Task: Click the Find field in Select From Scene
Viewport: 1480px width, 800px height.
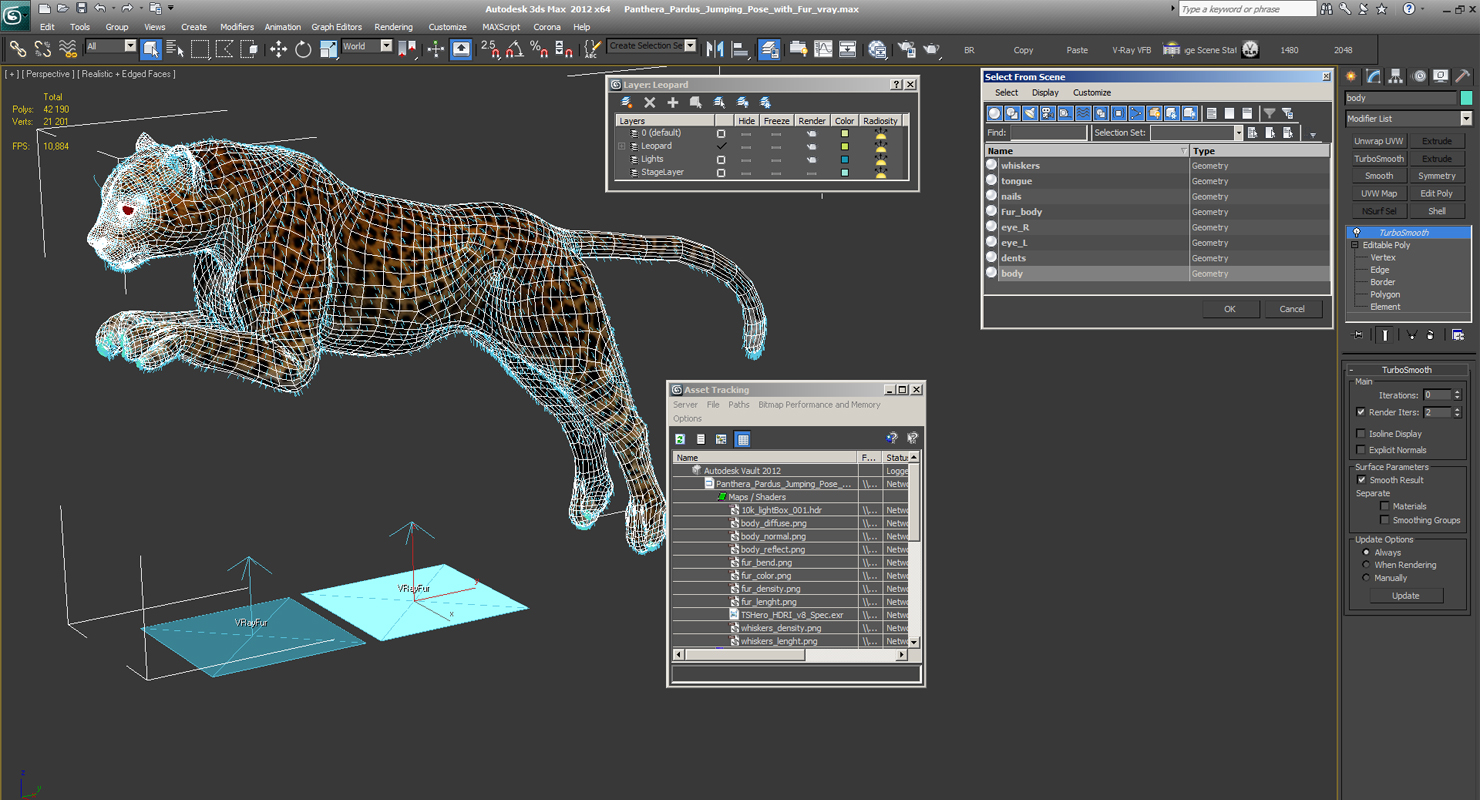Action: point(1048,133)
